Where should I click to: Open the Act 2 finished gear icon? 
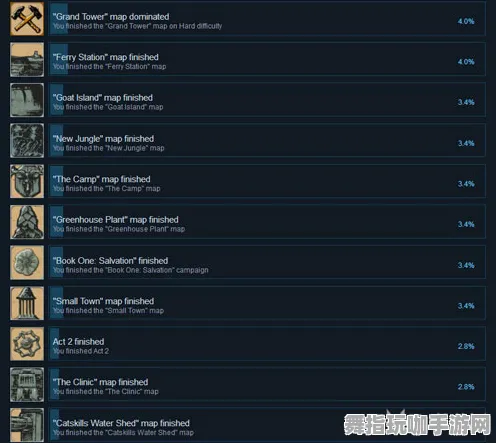point(27,344)
